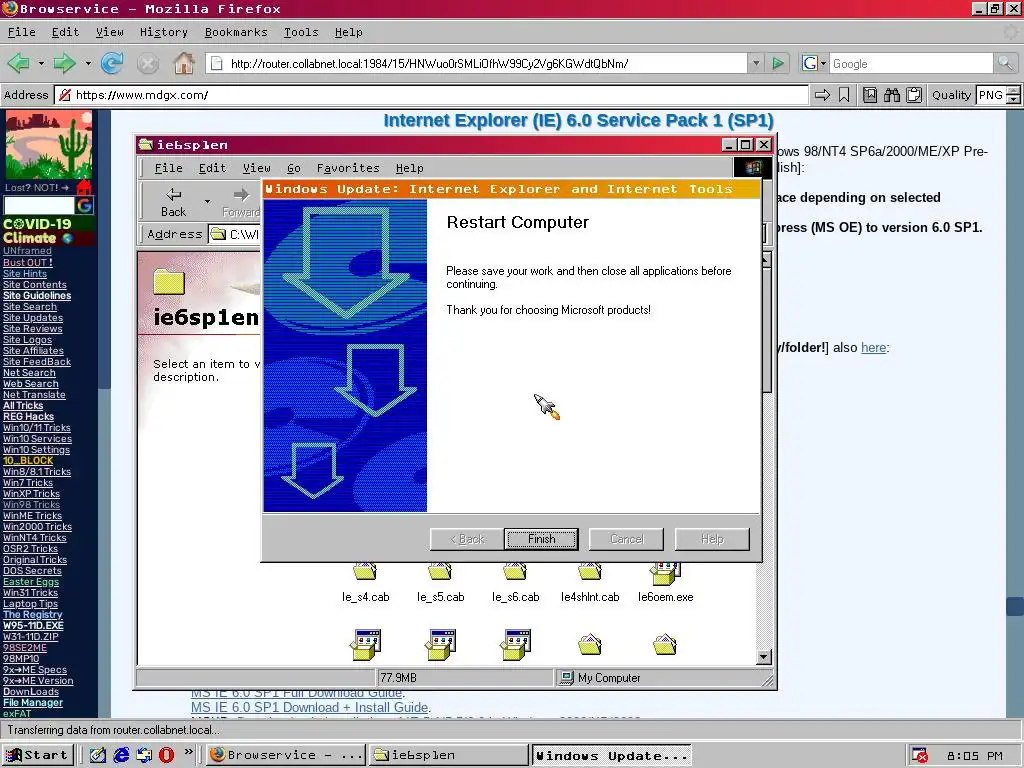Launch Opera from the quick launch bar
Image resolution: width=1024 pixels, height=768 pixels.
[x=167, y=755]
